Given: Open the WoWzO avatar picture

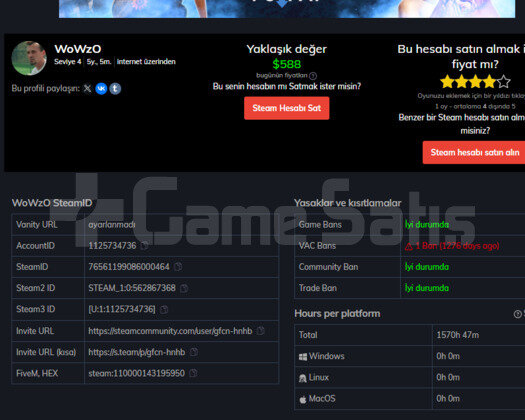Looking at the screenshot, I should coord(29,58).
